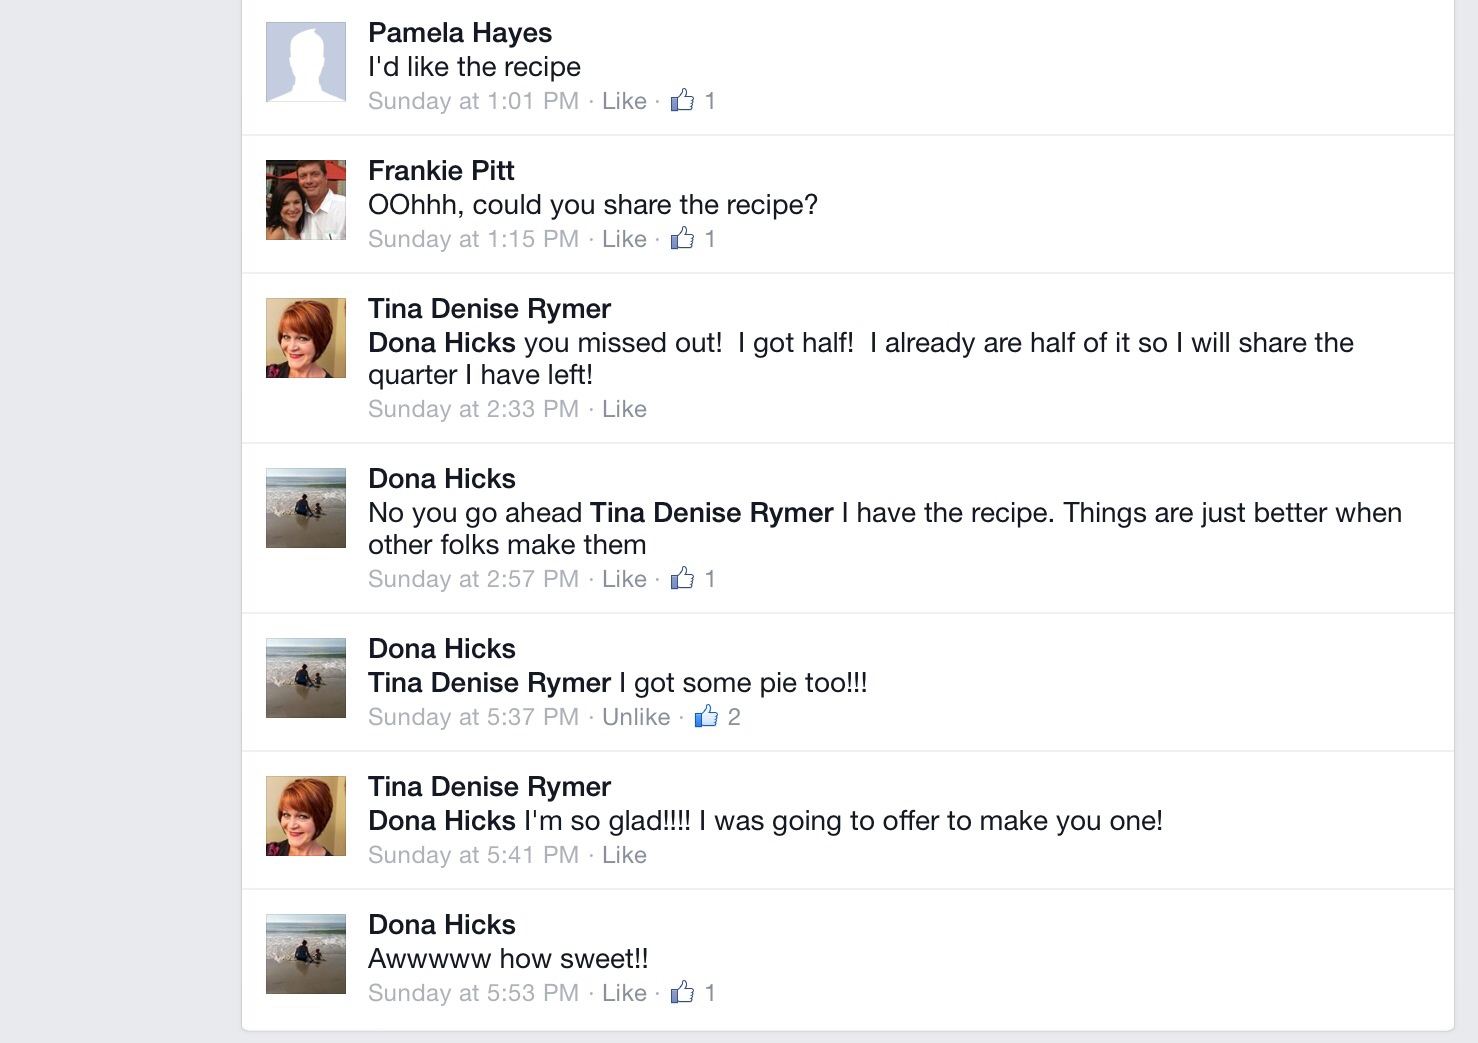Unlike Dona Hicks' pie comment
Viewport: 1478px width, 1043px height.
pyautogui.click(x=636, y=717)
